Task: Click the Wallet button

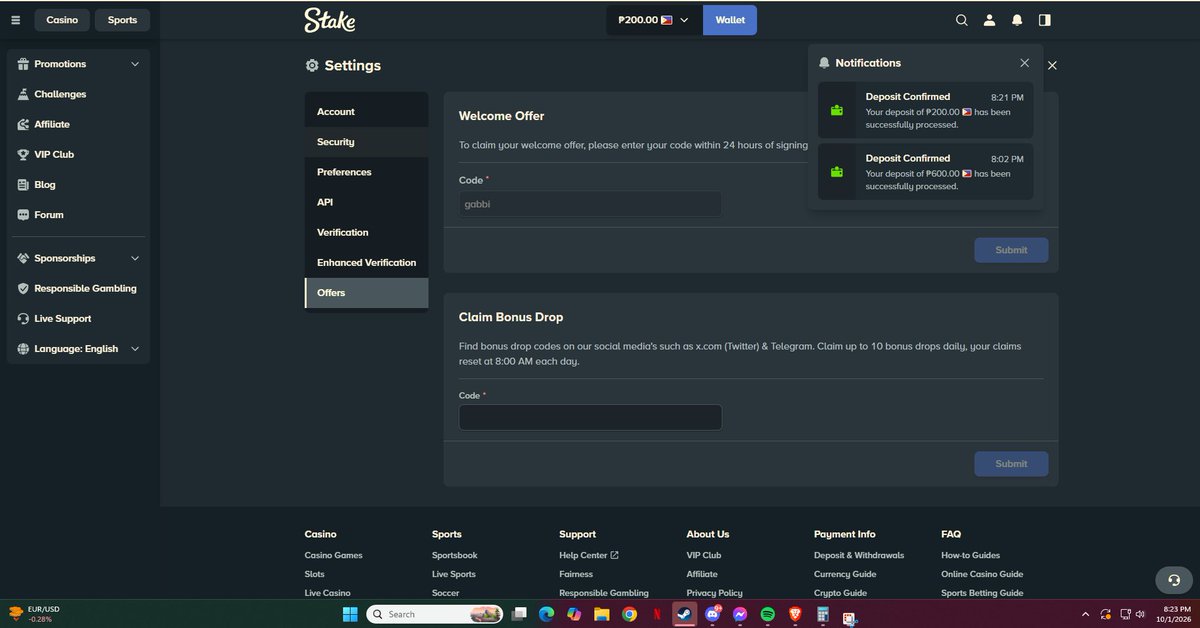Action: 730,20
